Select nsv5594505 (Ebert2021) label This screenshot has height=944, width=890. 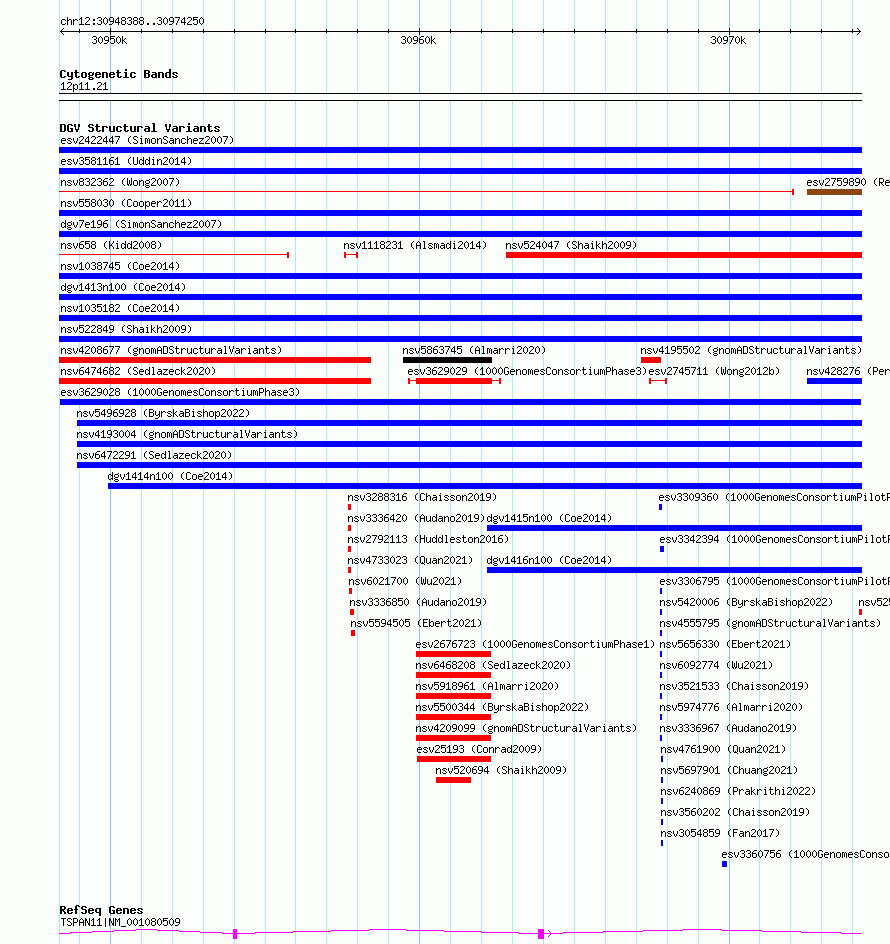[416, 624]
